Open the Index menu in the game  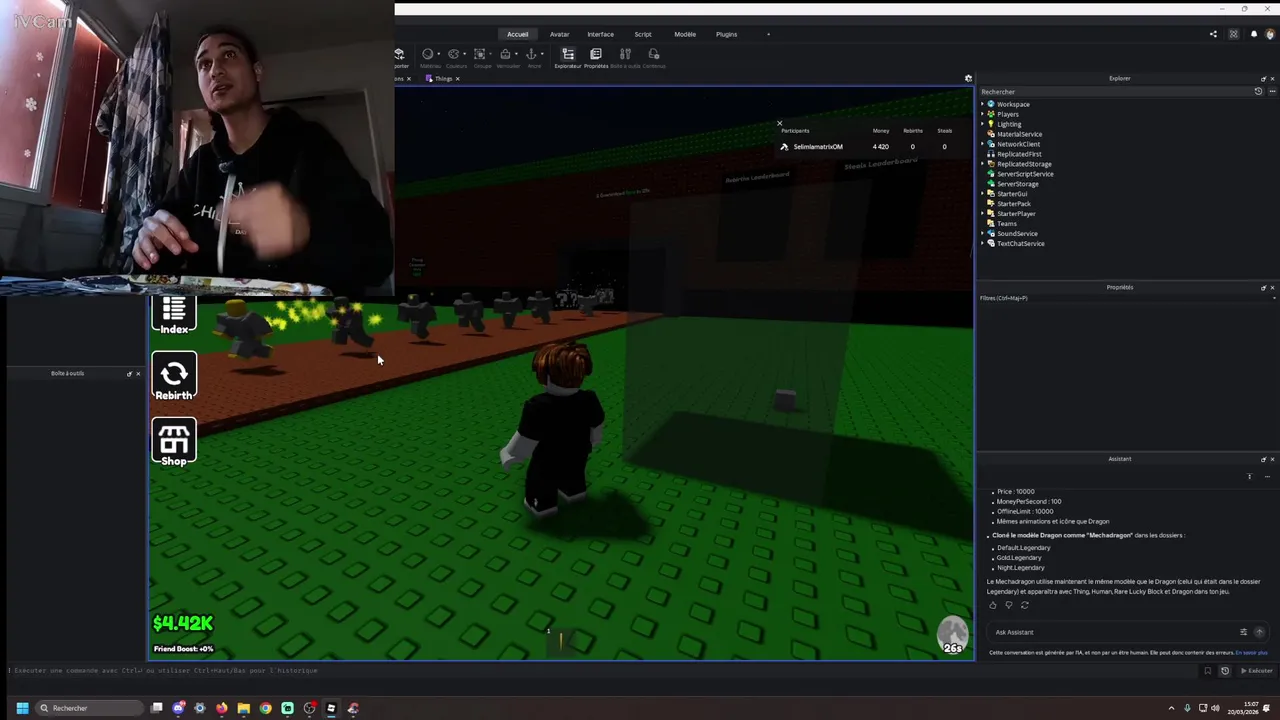[x=174, y=316]
